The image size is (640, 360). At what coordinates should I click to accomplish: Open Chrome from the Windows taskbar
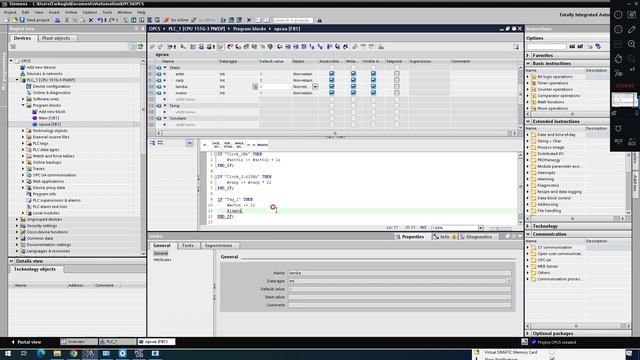click(x=73, y=353)
